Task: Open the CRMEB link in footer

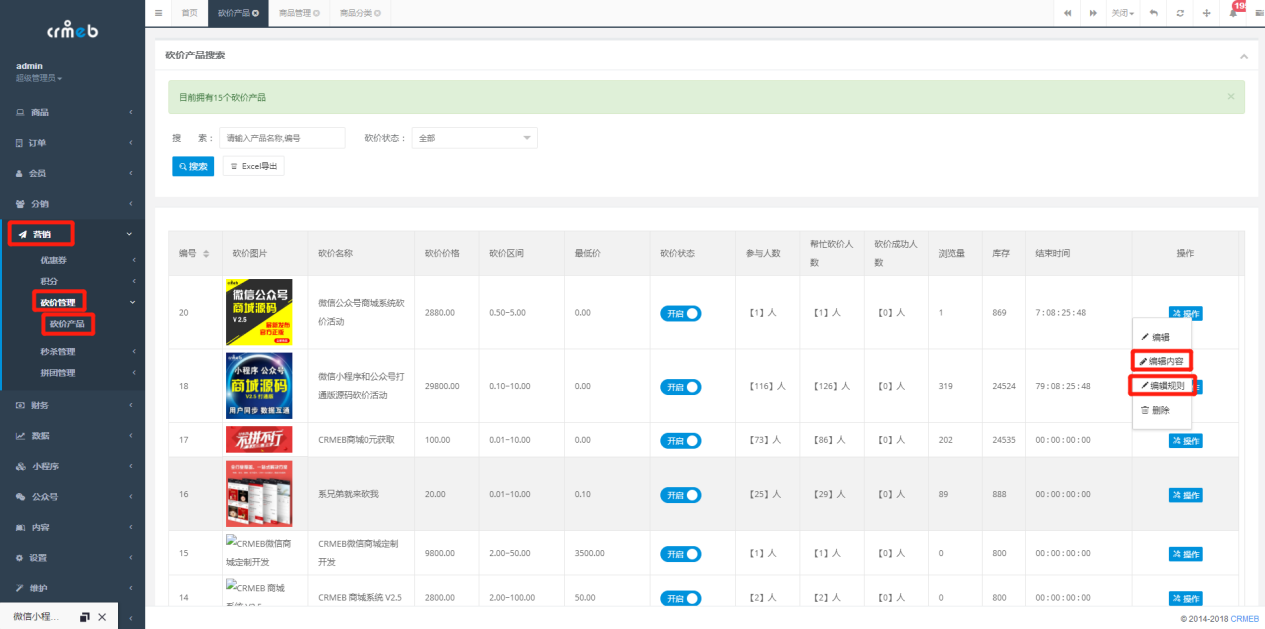Action: click(x=1245, y=619)
